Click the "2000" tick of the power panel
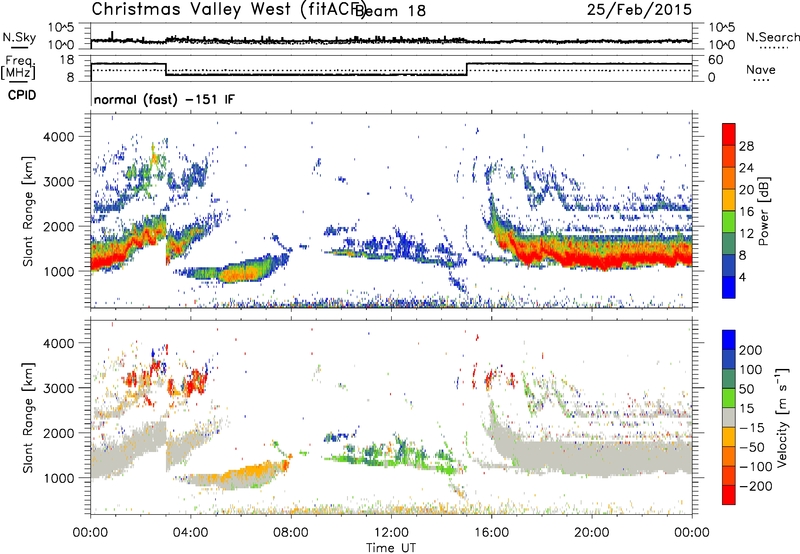 click(x=59, y=226)
